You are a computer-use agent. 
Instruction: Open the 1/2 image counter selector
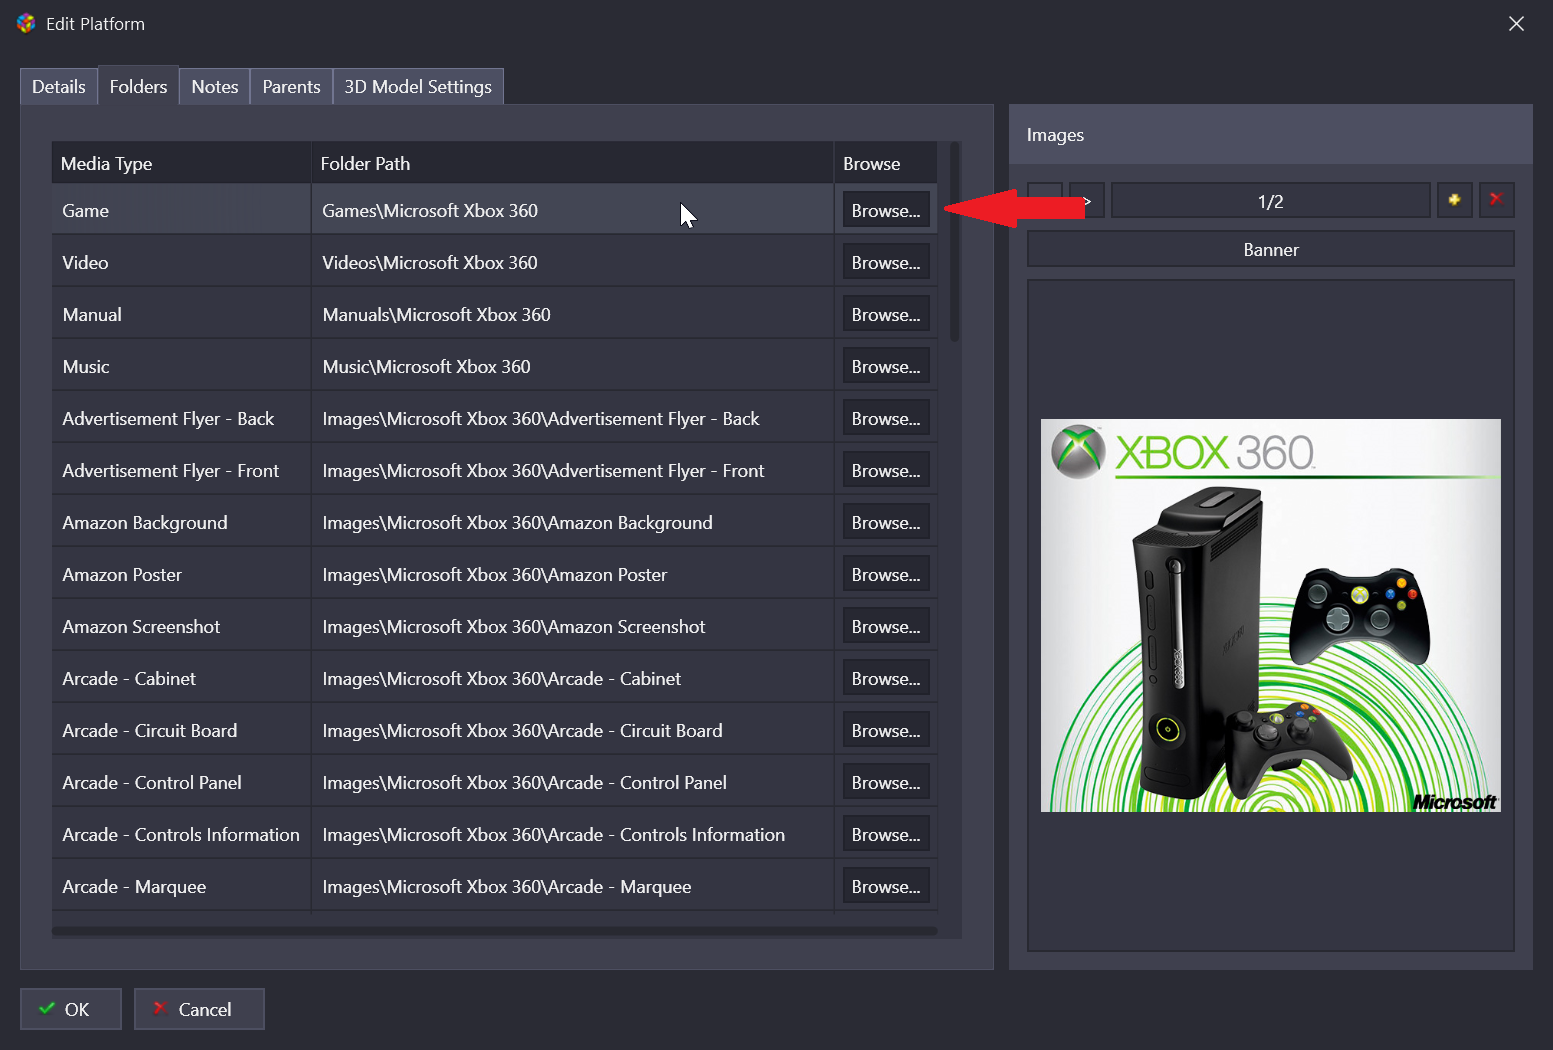click(1270, 200)
